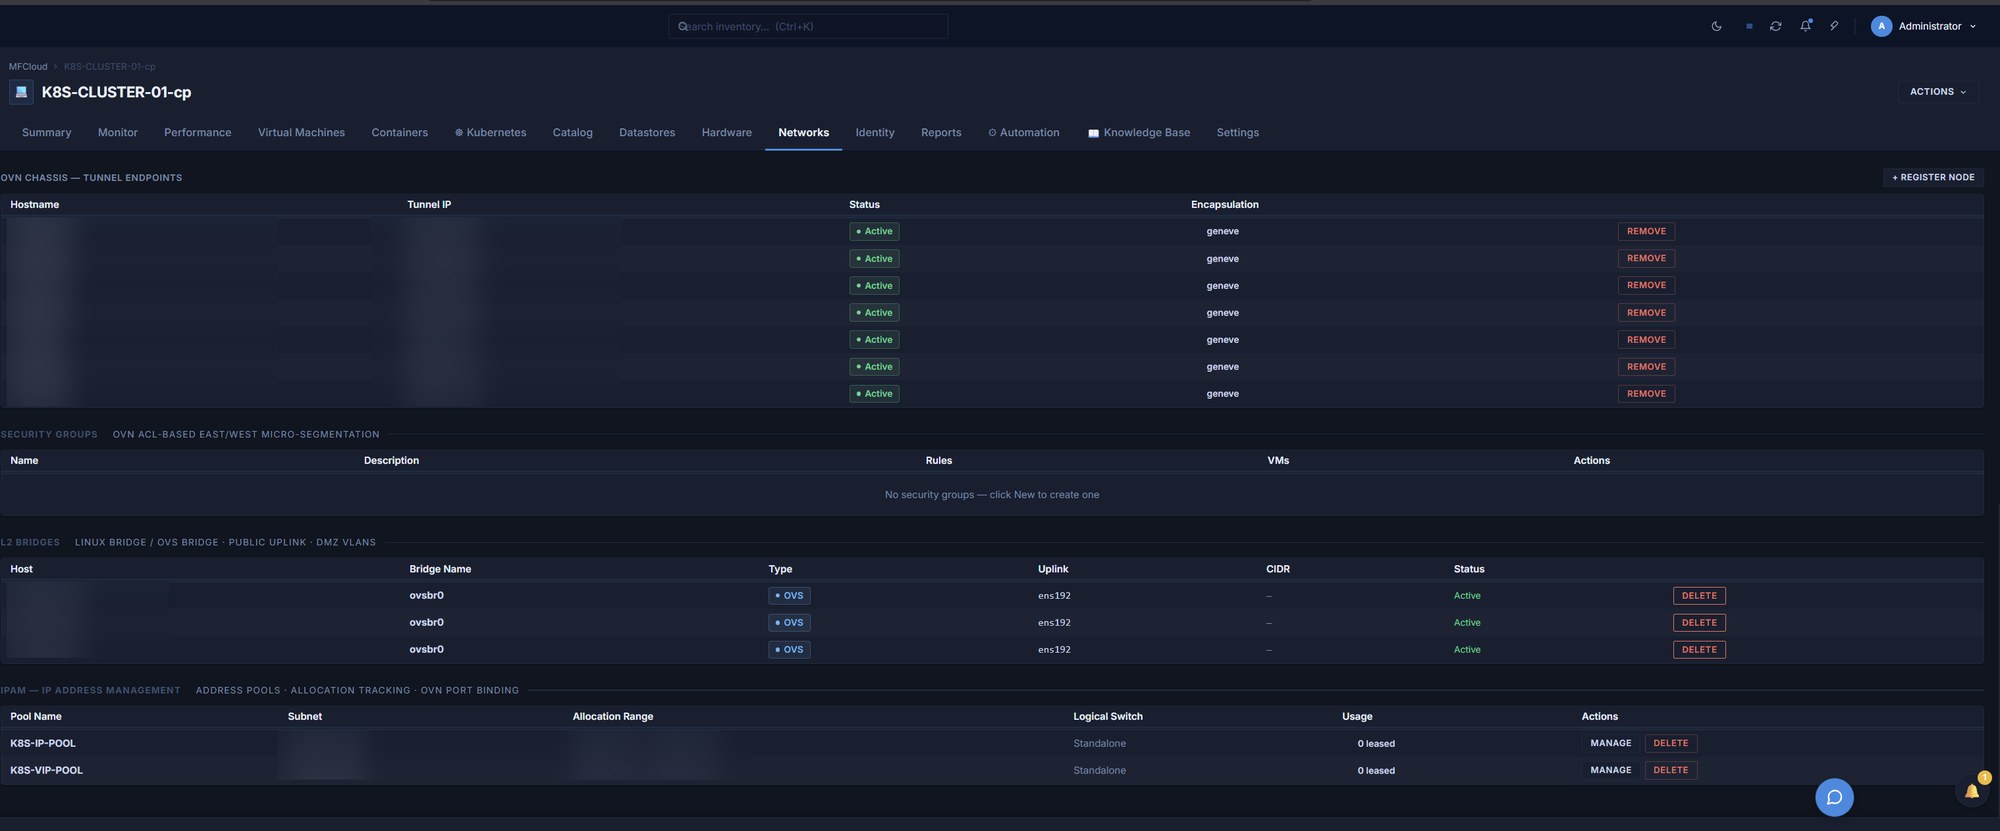The height and width of the screenshot is (831, 2000).
Task: Switch to the Catalog tab
Action: coord(573,133)
